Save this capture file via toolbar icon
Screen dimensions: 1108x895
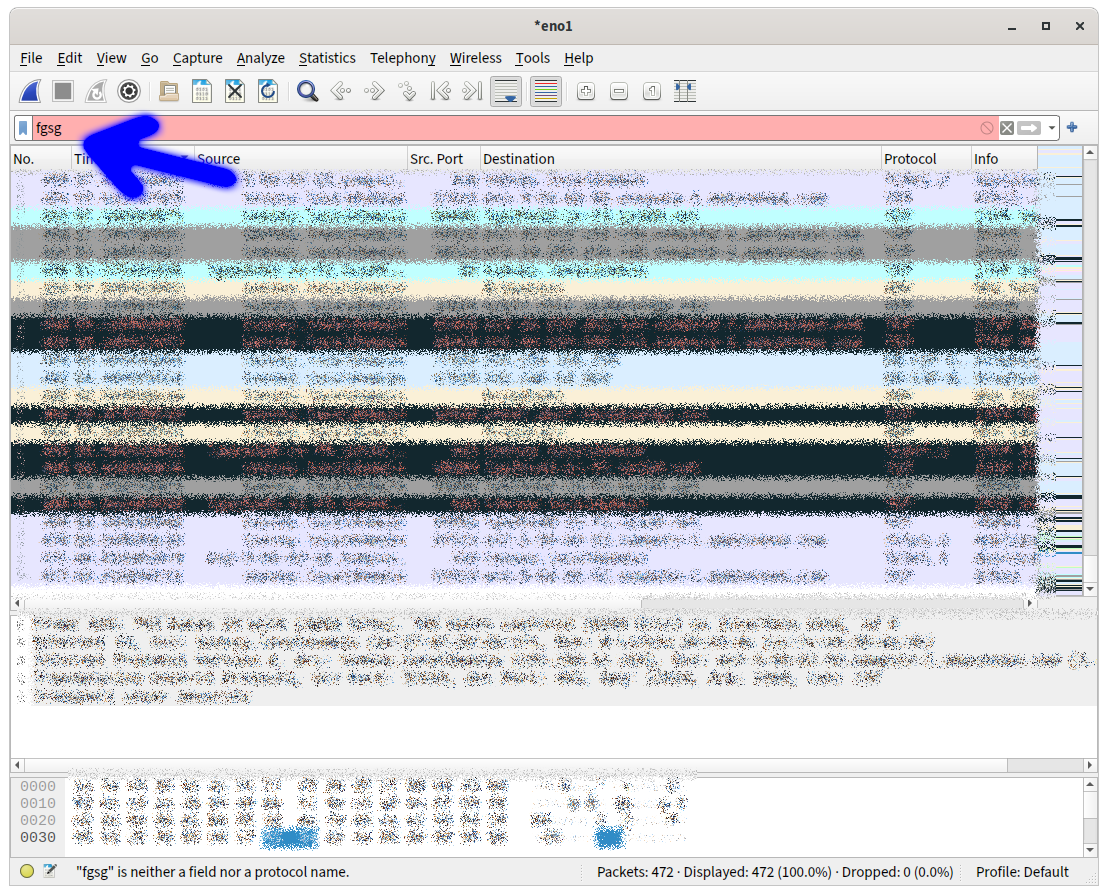(x=202, y=91)
